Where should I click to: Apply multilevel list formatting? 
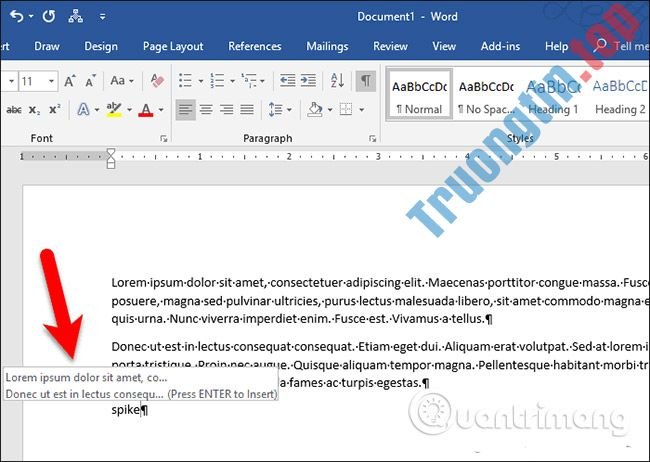(249, 80)
